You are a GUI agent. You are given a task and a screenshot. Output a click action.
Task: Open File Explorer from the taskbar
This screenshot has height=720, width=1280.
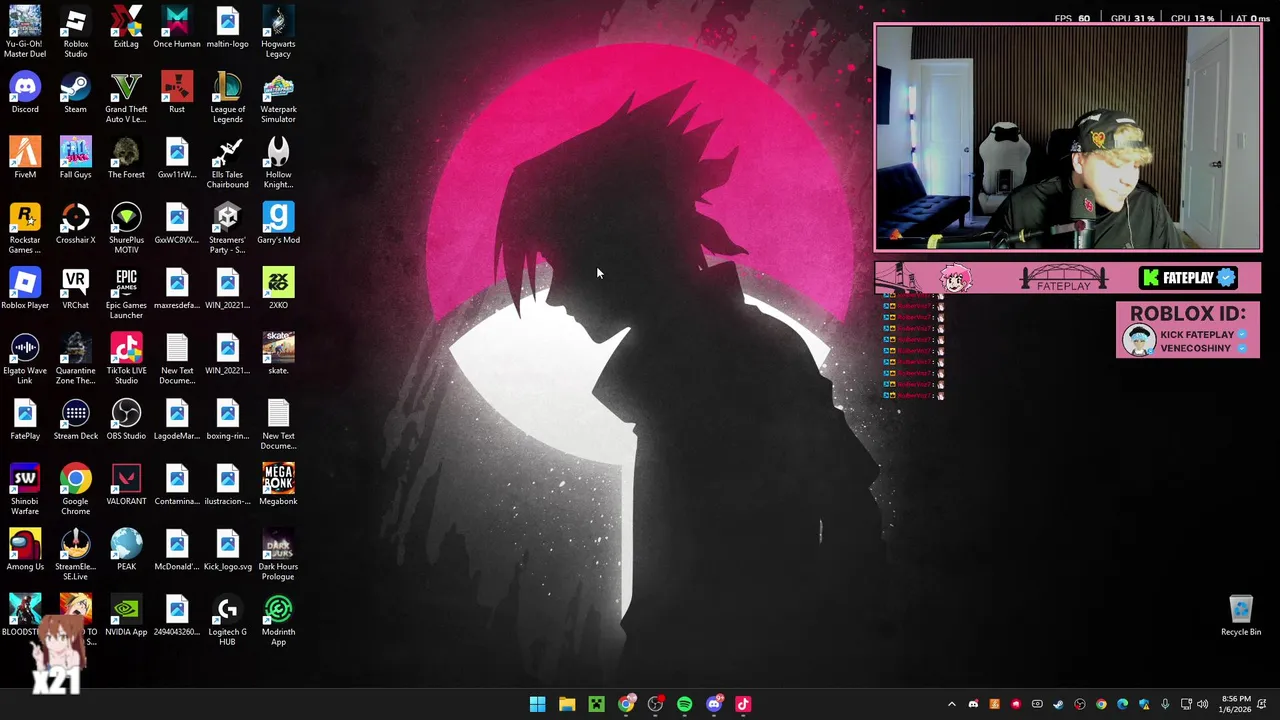(x=567, y=704)
